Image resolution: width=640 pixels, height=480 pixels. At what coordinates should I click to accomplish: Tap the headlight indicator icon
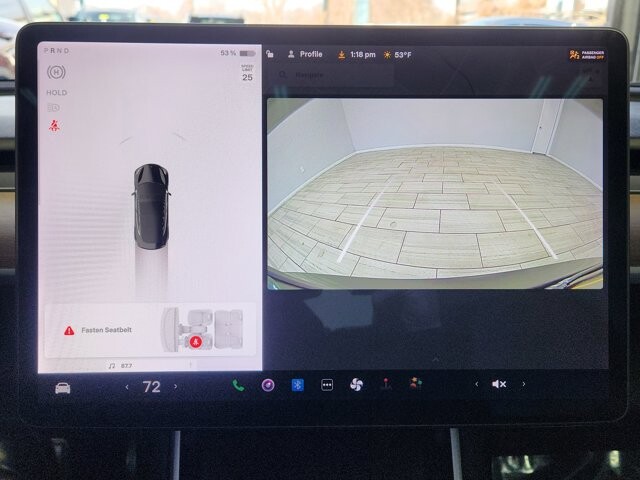(x=54, y=108)
